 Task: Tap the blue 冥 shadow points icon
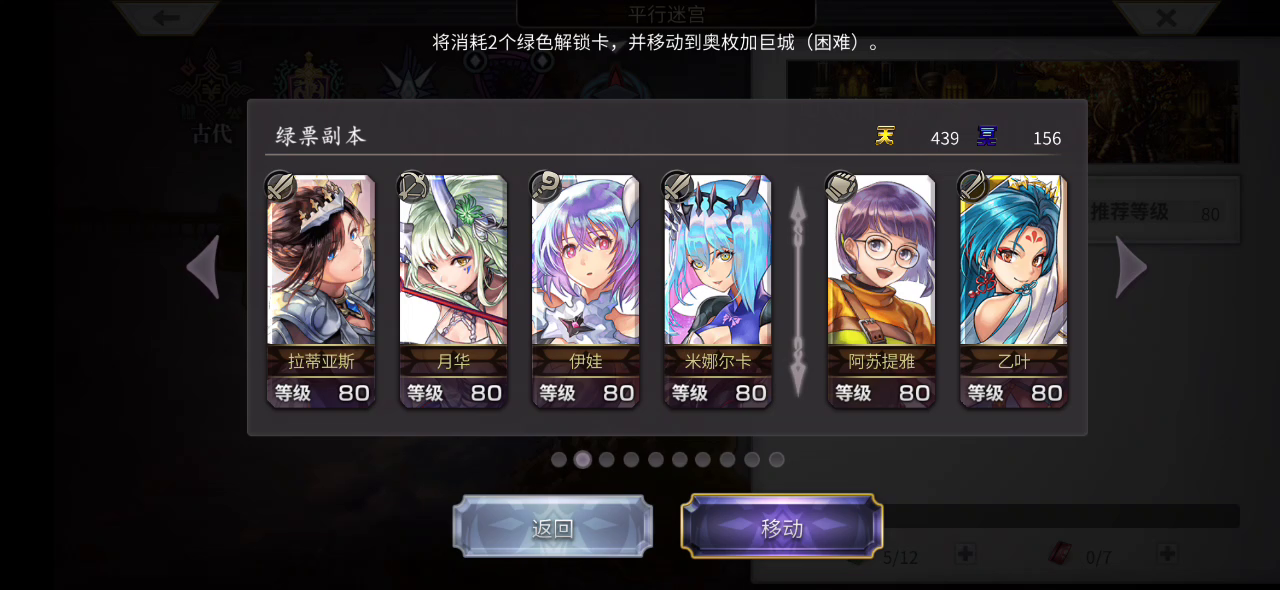(x=987, y=136)
